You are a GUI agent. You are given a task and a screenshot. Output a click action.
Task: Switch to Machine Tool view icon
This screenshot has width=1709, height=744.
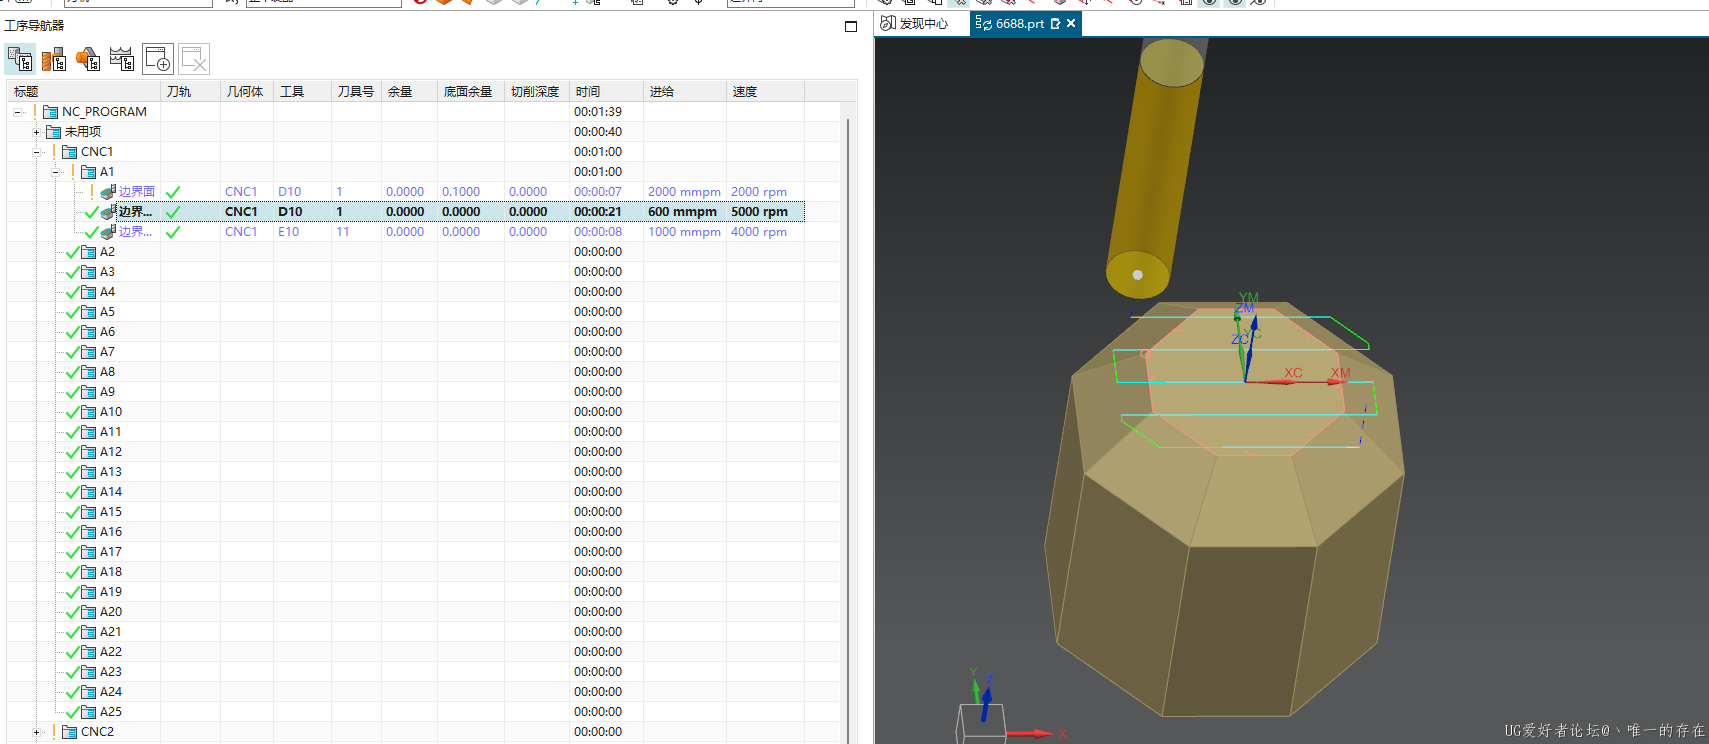point(54,59)
